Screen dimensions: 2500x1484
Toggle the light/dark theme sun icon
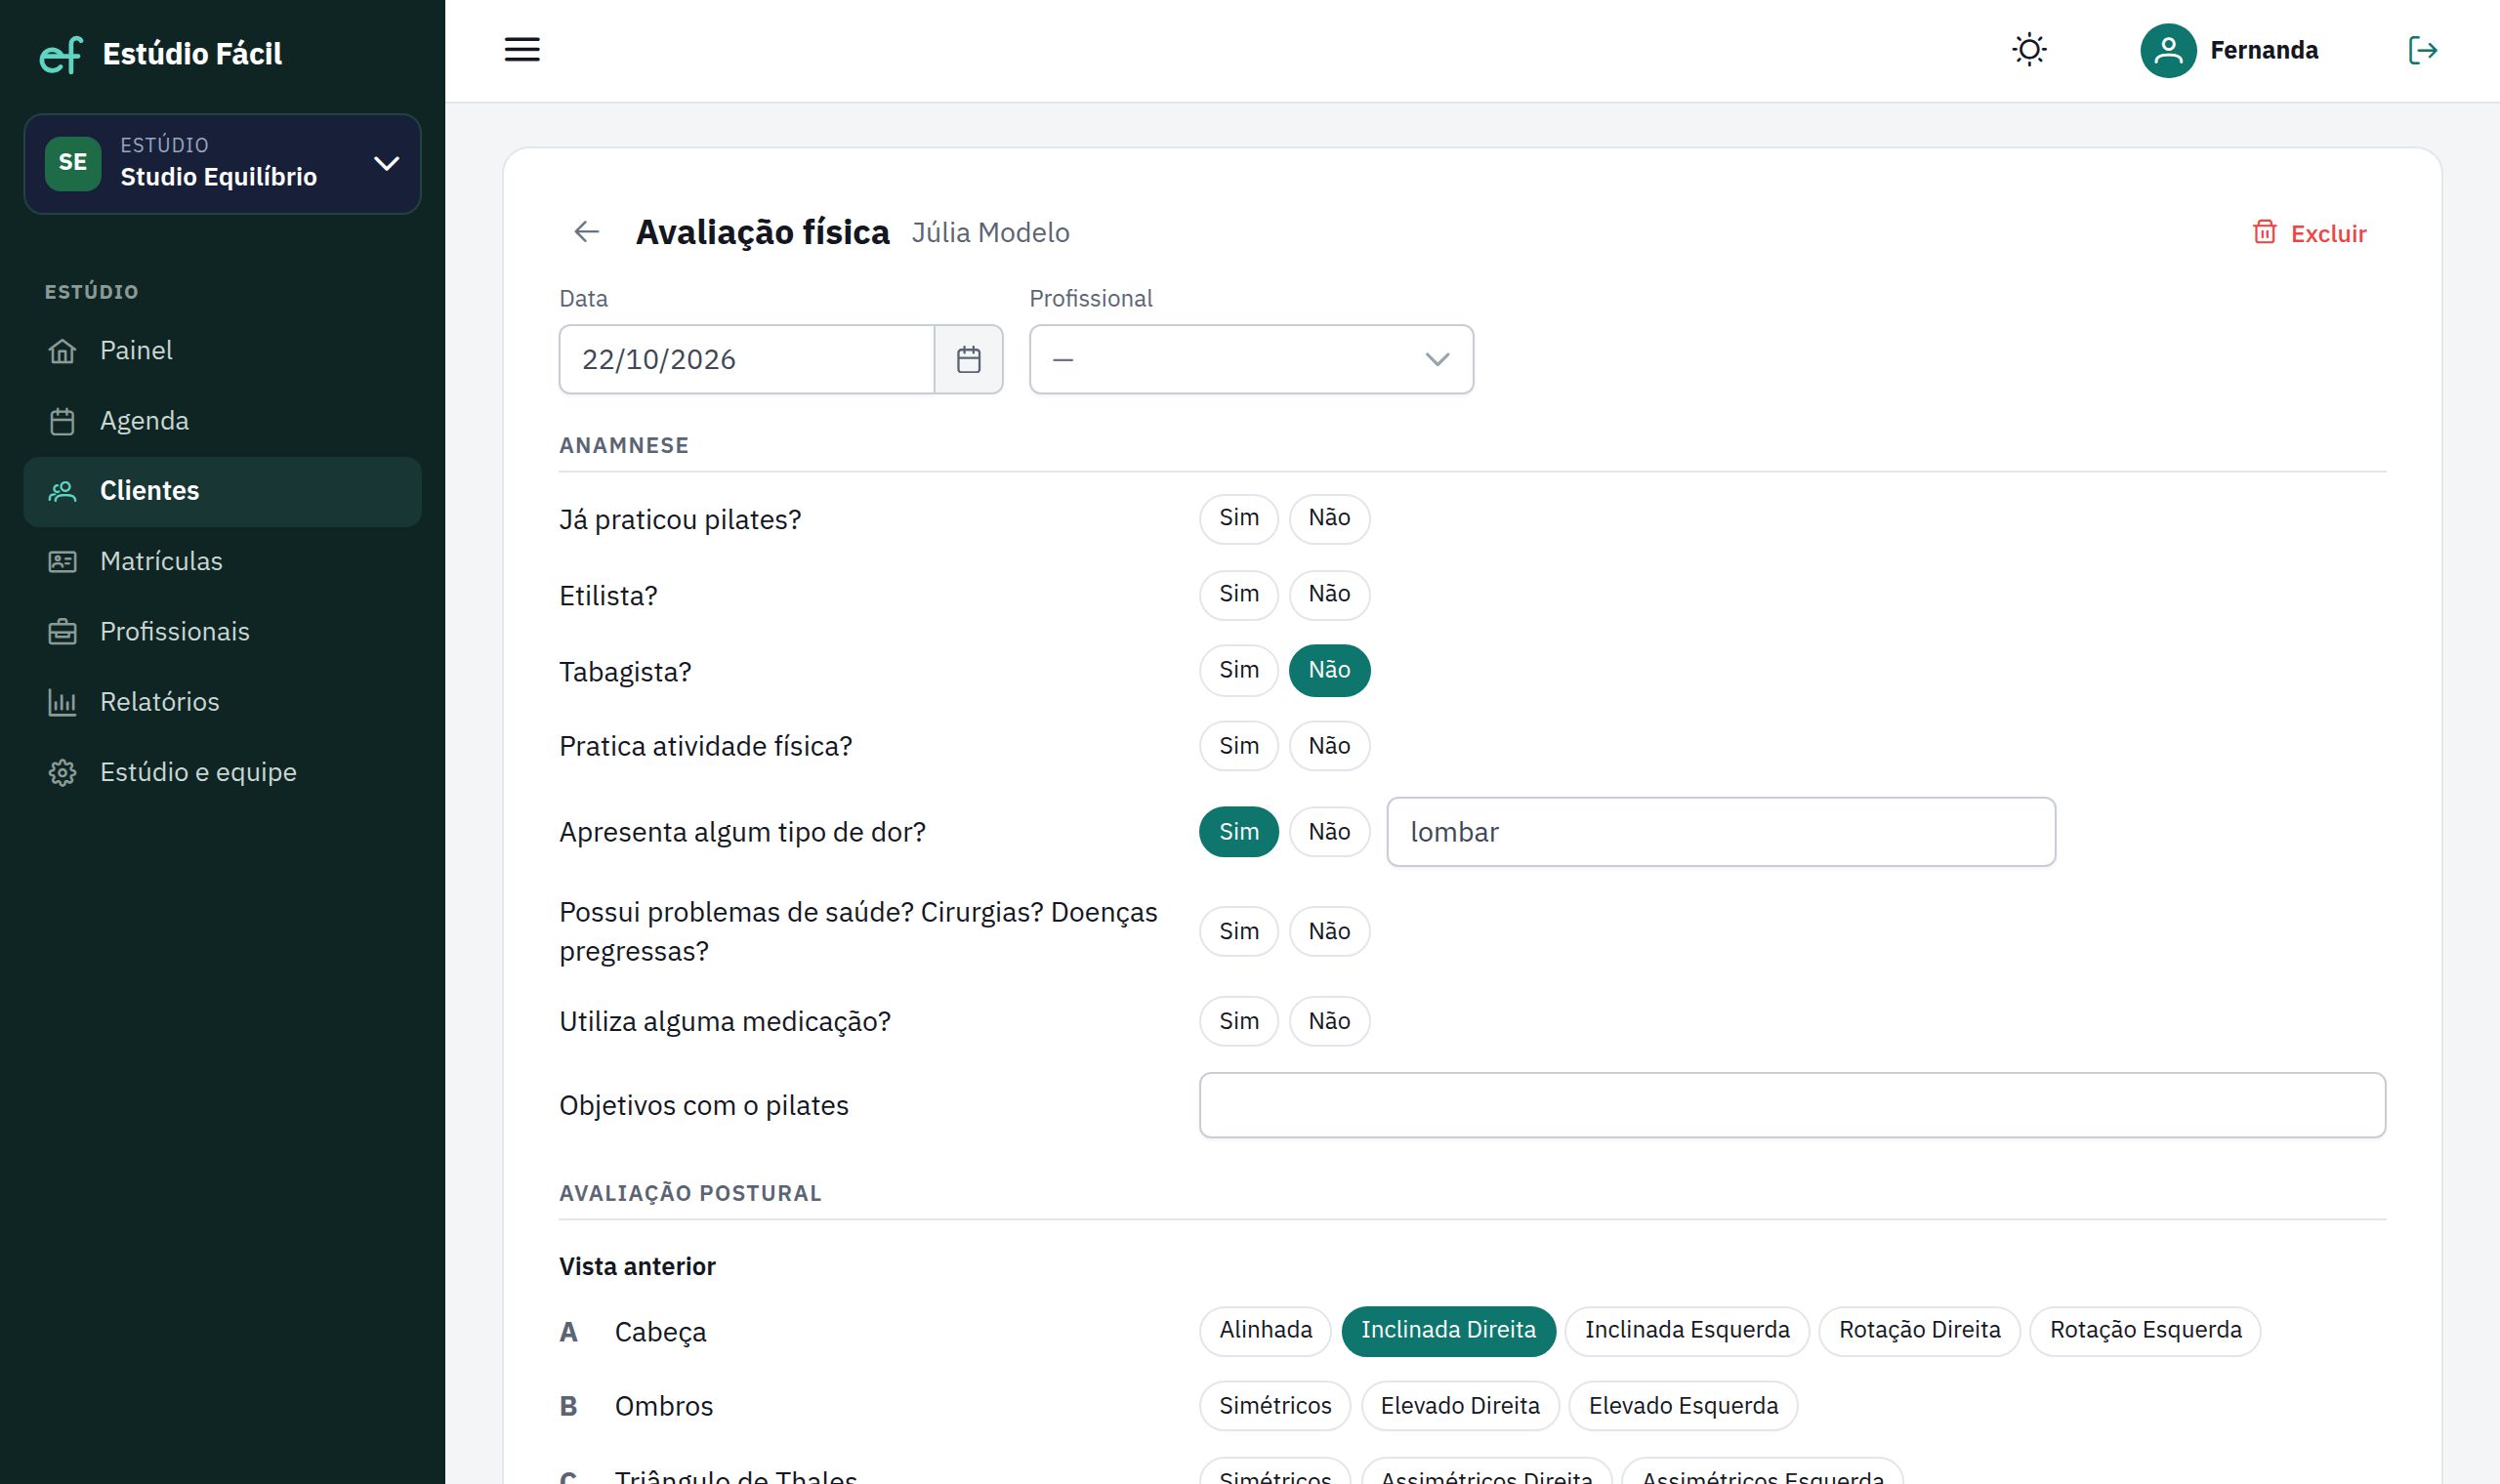(2029, 50)
